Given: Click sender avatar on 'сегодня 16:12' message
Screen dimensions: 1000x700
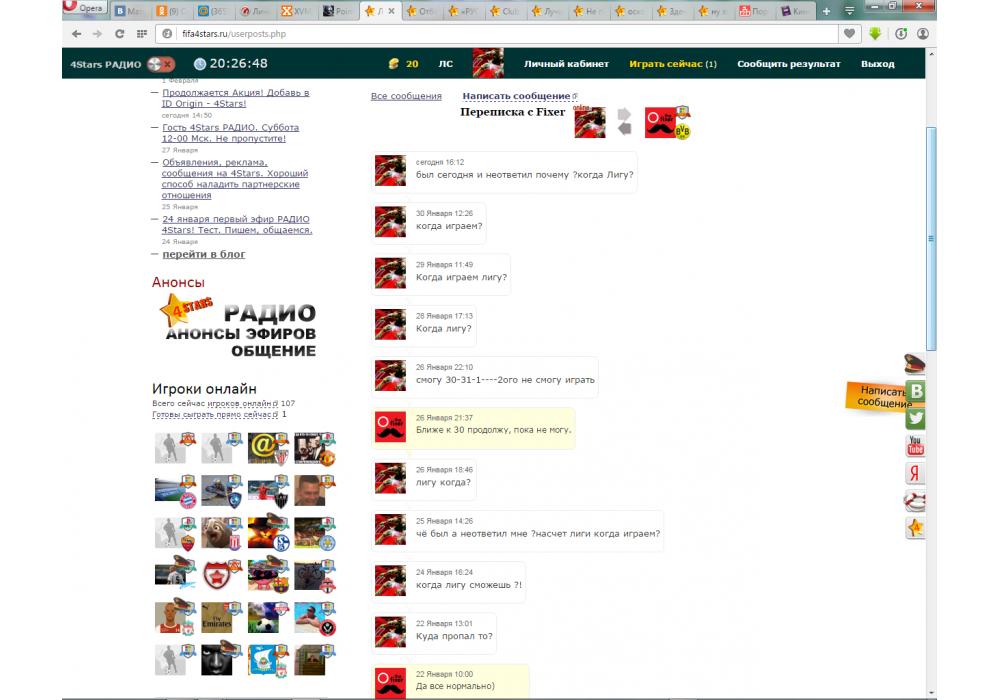Looking at the screenshot, I should coord(390,170).
